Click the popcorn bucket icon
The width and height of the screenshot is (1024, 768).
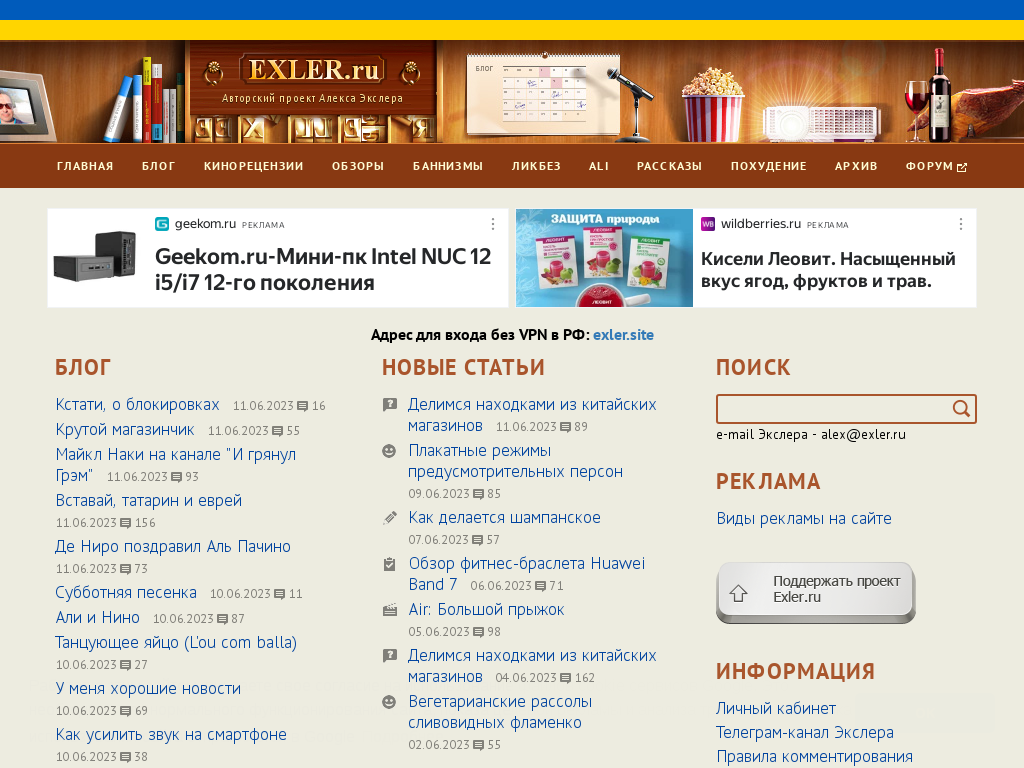(x=712, y=104)
